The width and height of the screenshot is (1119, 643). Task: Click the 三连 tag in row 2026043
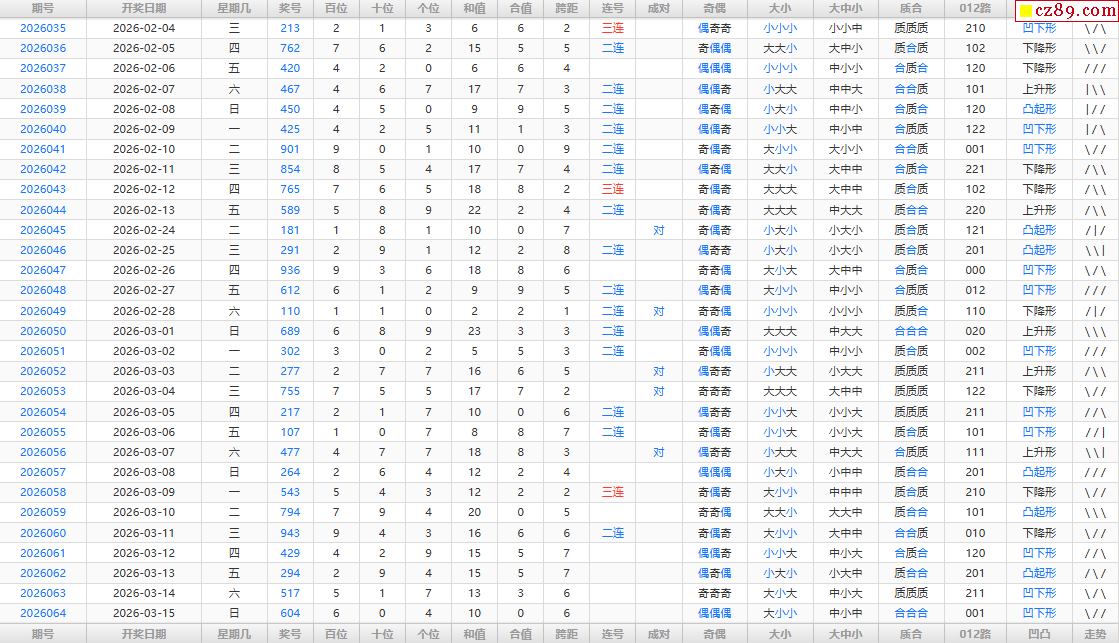pos(612,189)
